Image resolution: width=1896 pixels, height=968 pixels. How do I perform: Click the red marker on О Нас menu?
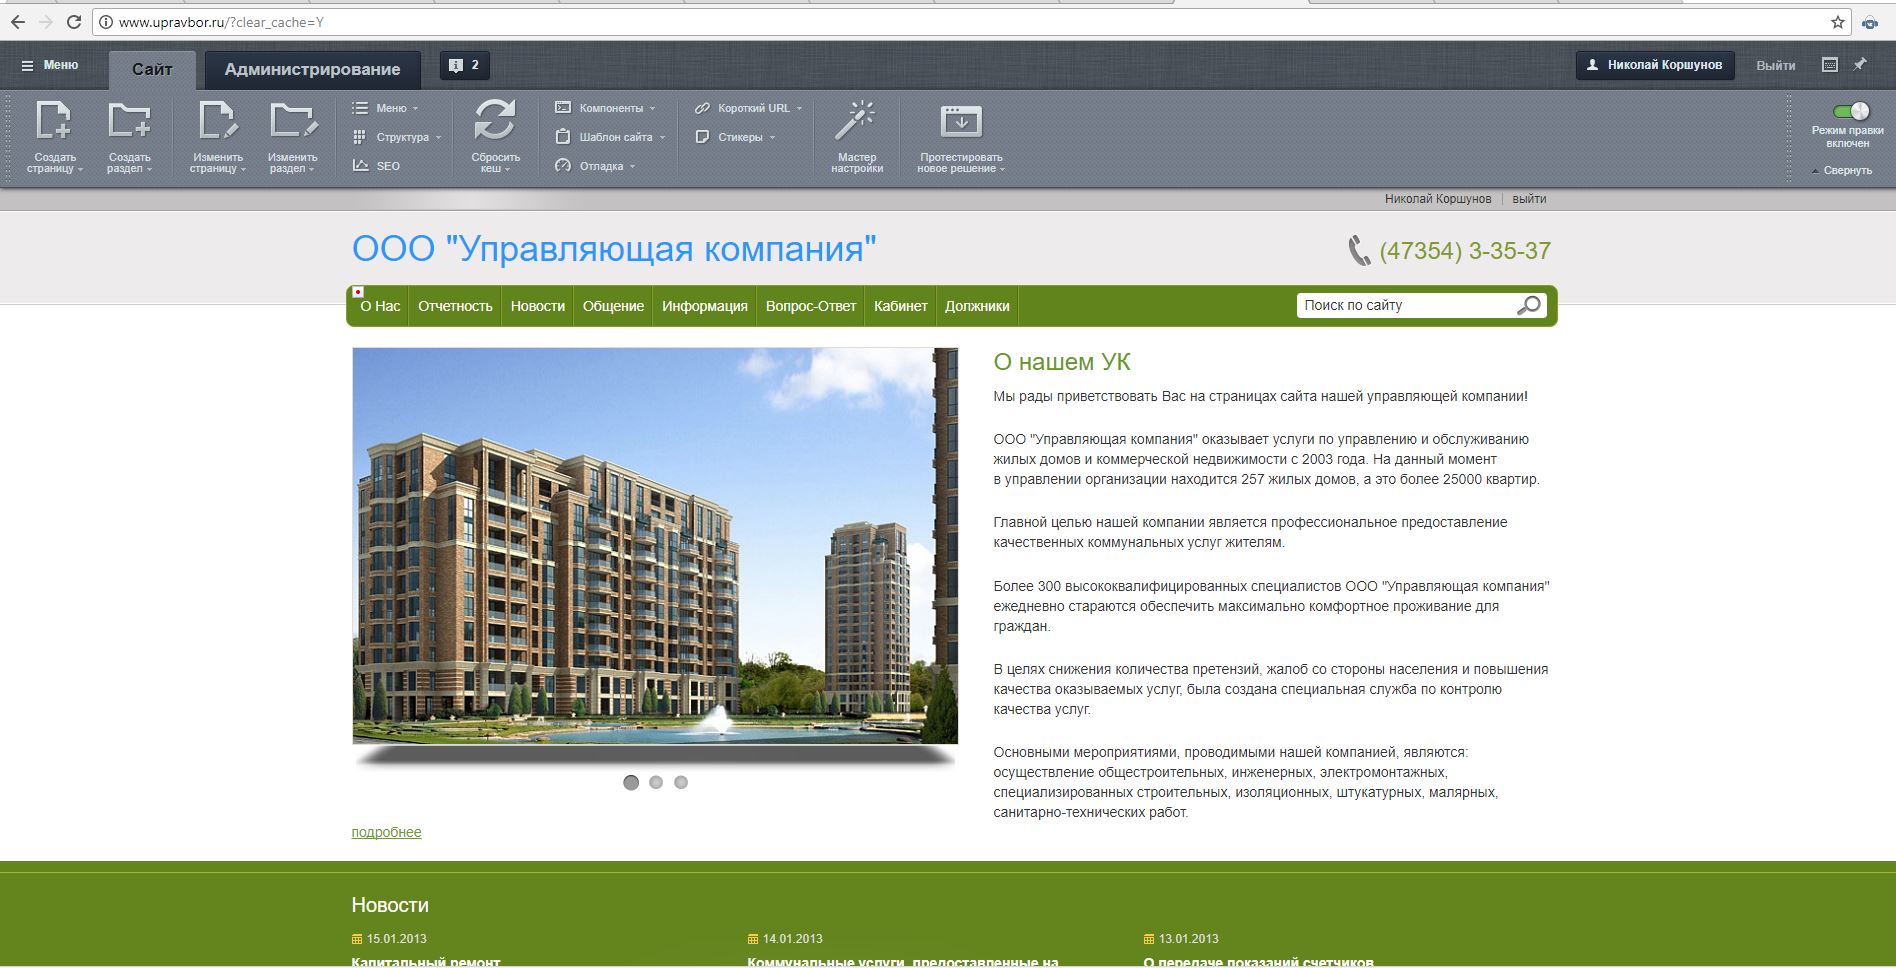pos(358,292)
